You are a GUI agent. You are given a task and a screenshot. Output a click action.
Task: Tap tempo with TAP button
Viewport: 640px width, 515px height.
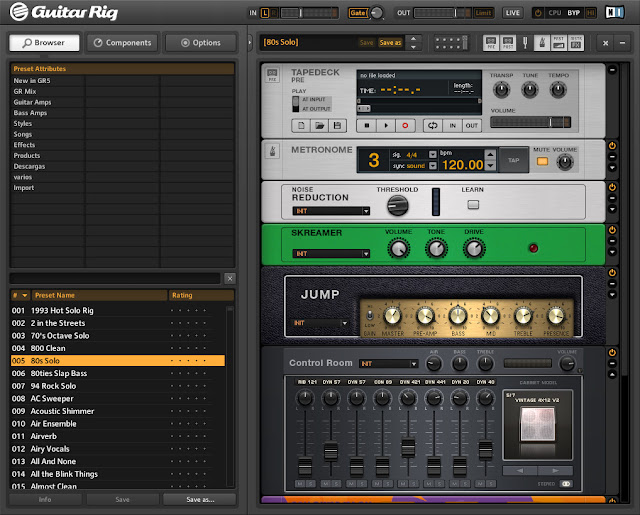click(x=513, y=160)
